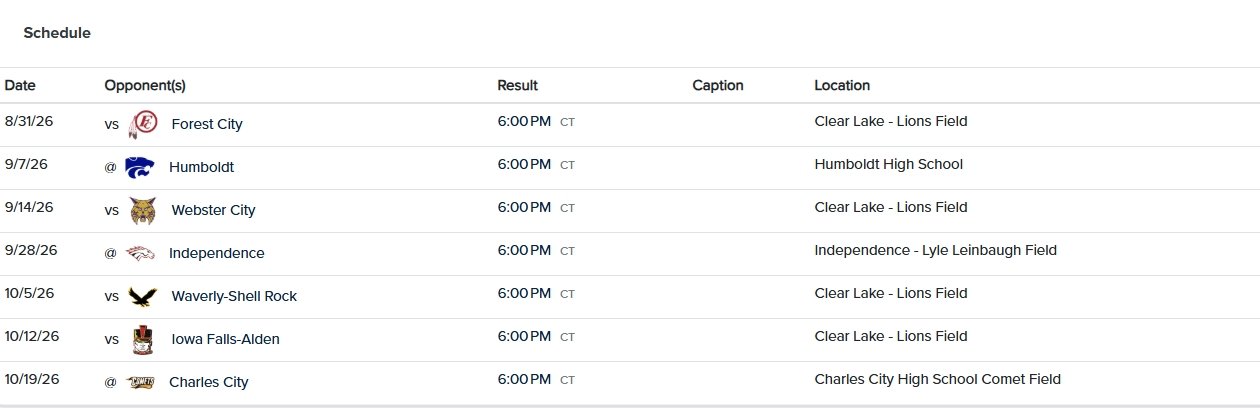The height and width of the screenshot is (408, 1260).
Task: Open the Waverly-Shell Rock team link
Action: [234, 296]
